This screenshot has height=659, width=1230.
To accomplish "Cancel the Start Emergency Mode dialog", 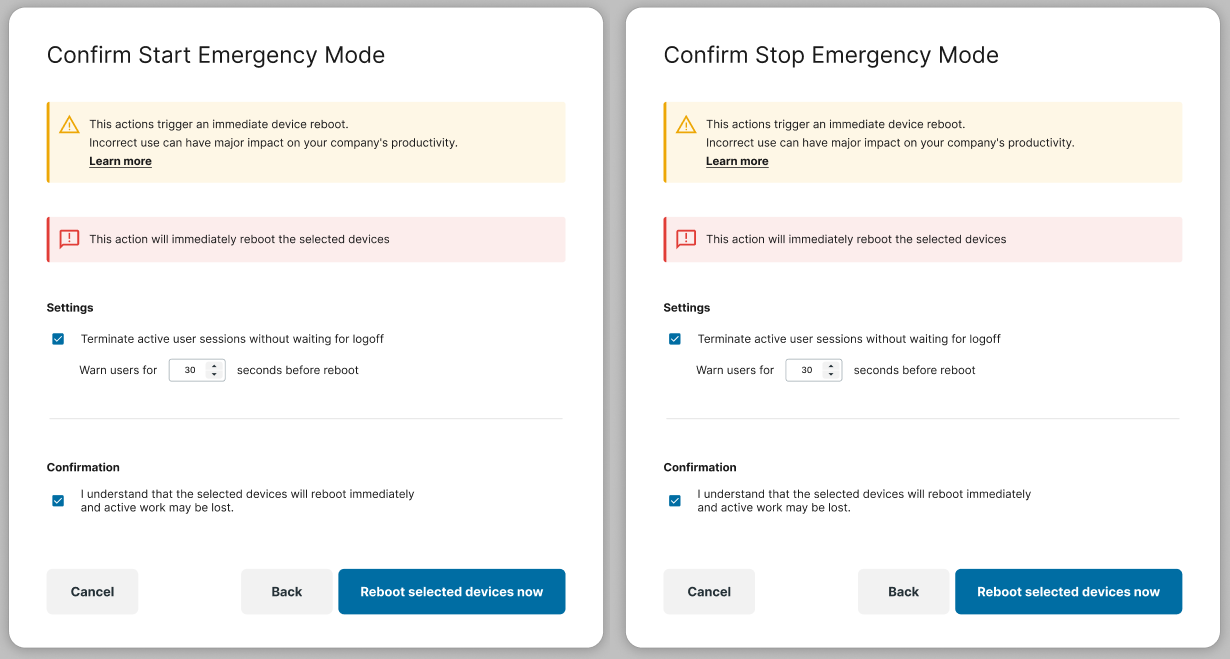I will coord(92,592).
